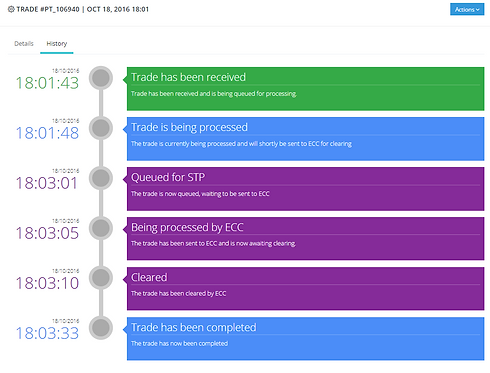The image size is (490, 373).
Task: Select the blue Trade is being processed card
Action: (x=305, y=139)
